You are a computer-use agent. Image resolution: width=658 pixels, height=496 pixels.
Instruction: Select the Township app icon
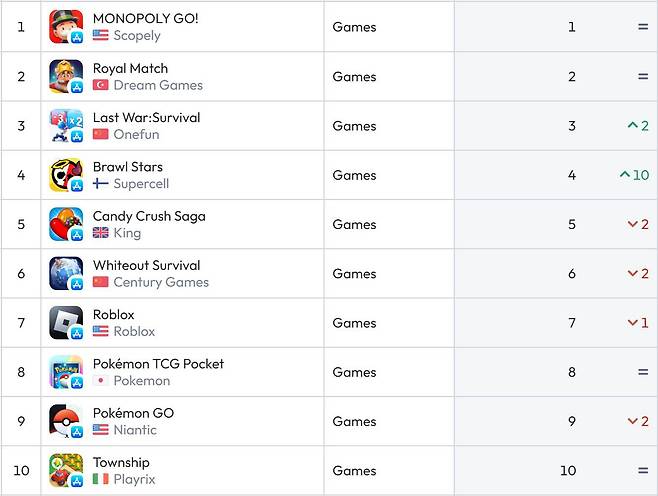(66, 471)
